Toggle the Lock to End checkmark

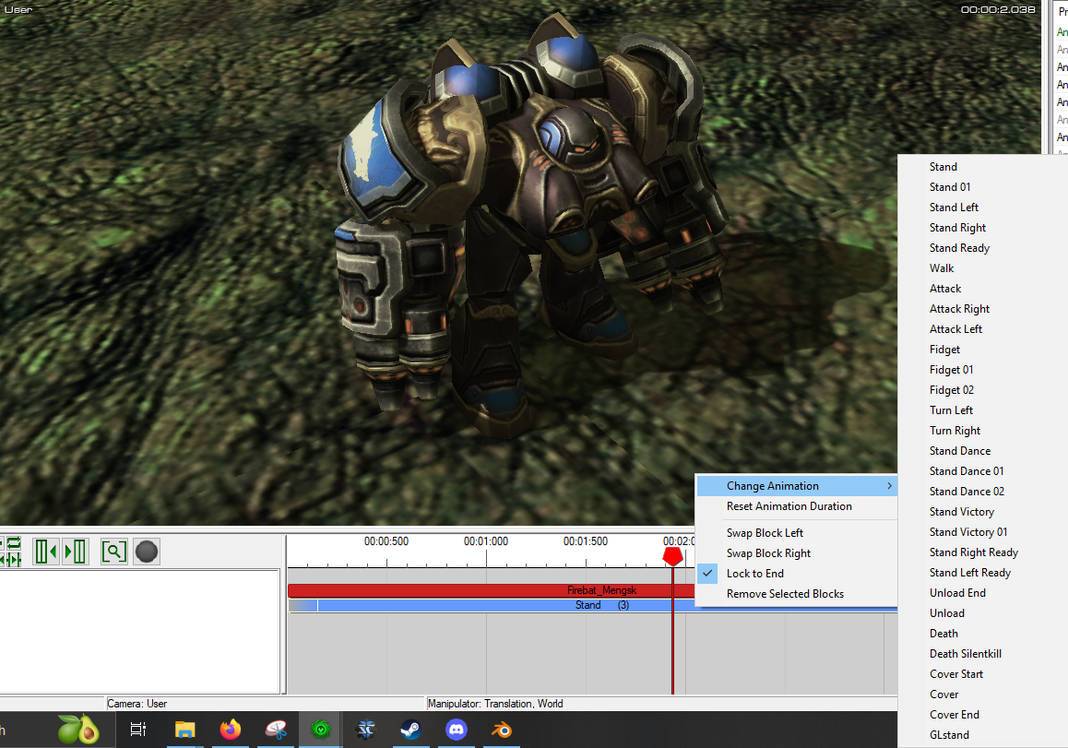[708, 573]
